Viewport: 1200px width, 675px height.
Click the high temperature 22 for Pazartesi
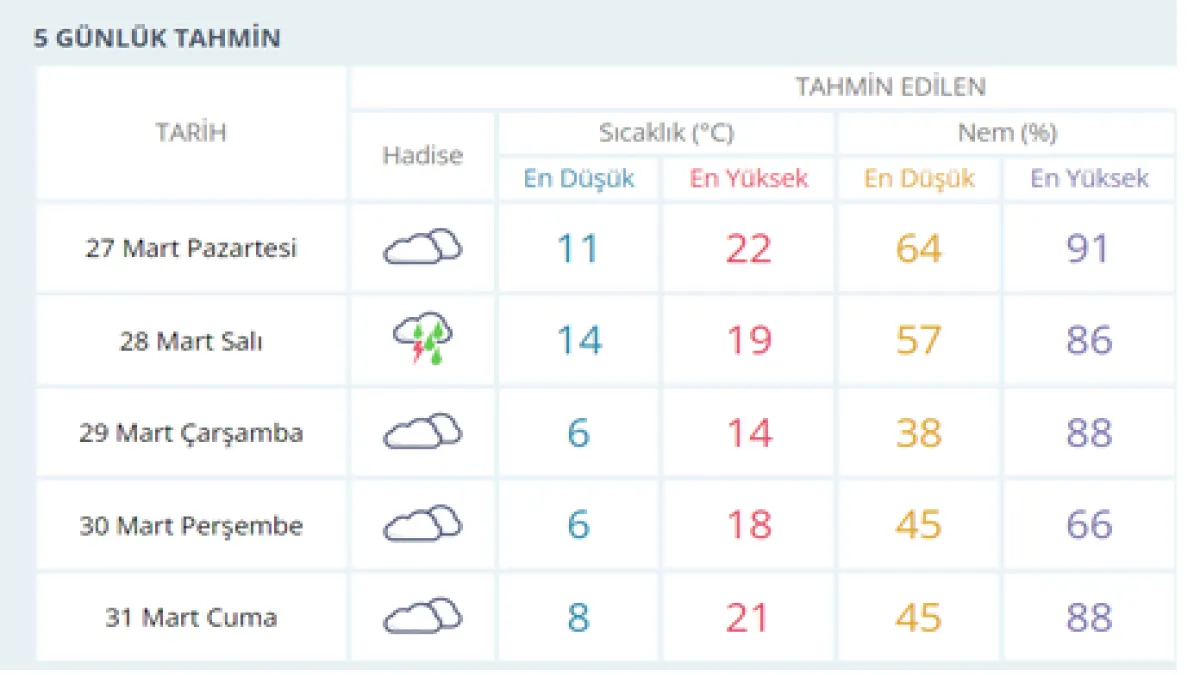[x=748, y=248]
